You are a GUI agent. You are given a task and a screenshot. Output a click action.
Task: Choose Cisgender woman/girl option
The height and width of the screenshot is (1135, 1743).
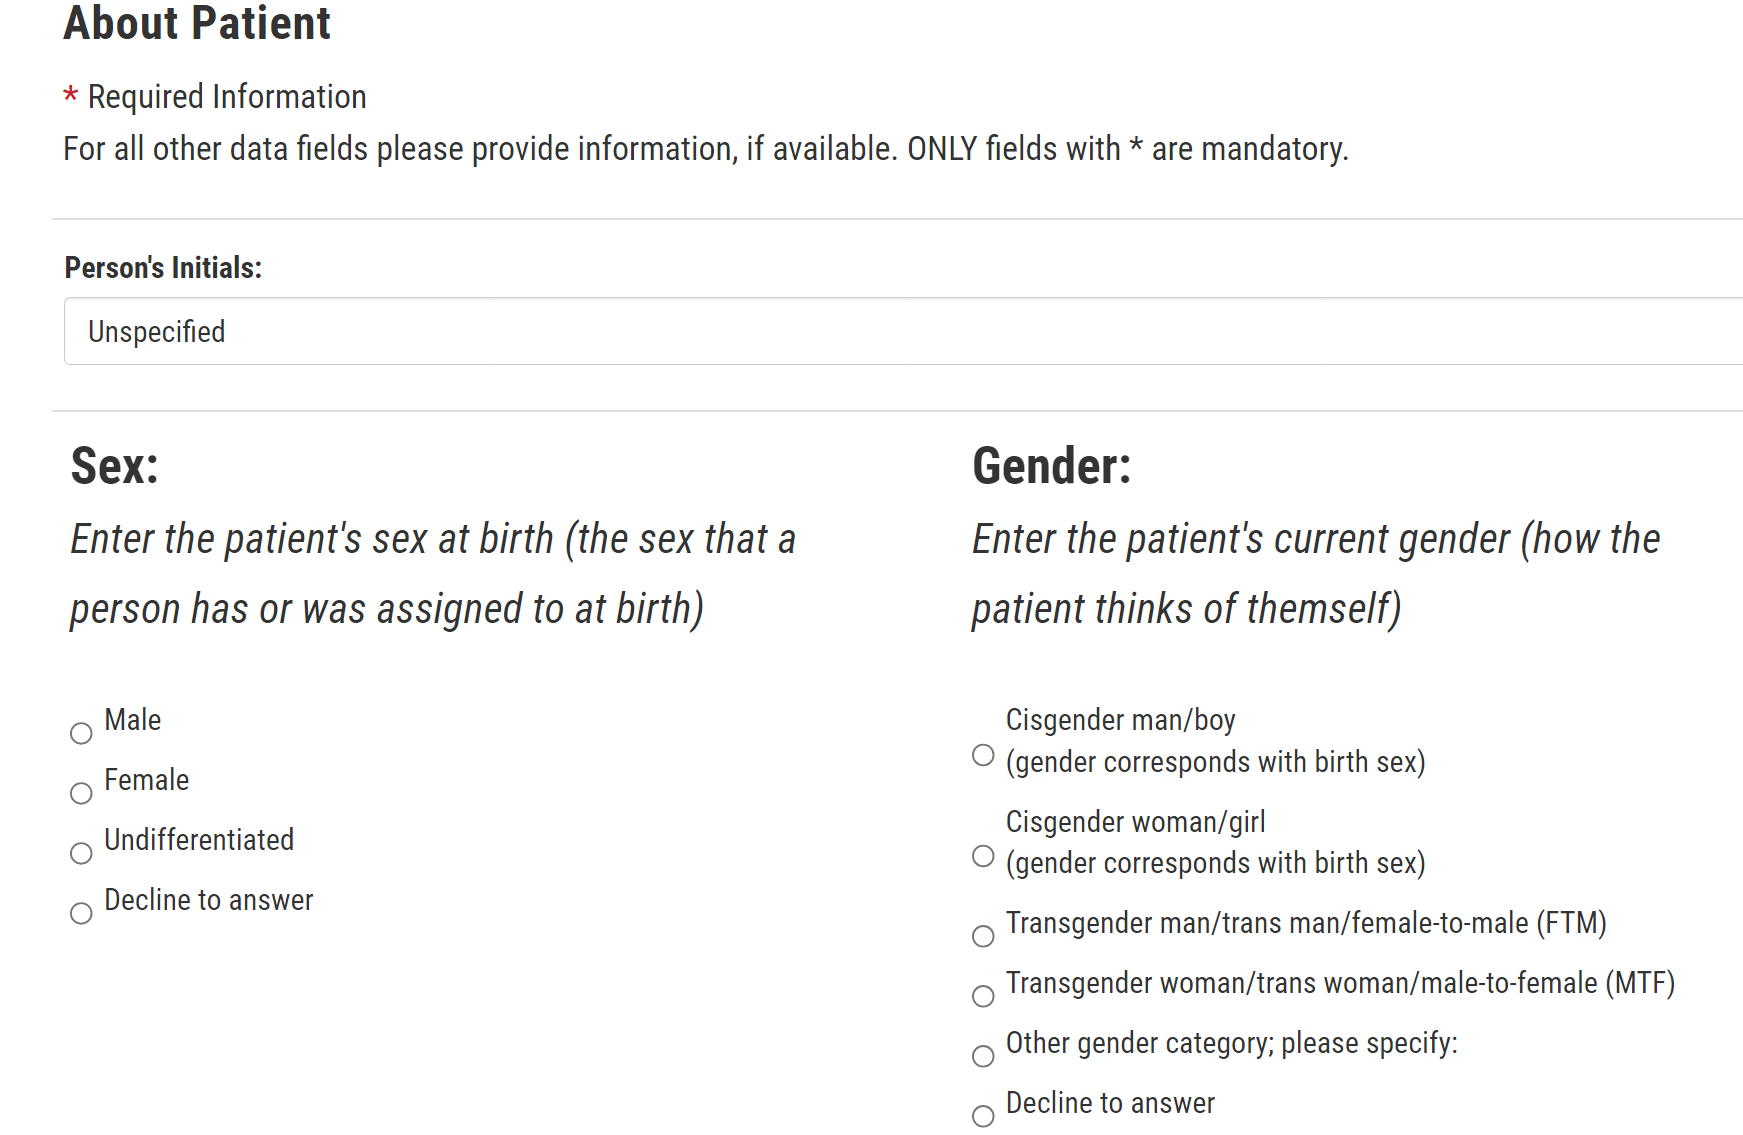(x=983, y=856)
